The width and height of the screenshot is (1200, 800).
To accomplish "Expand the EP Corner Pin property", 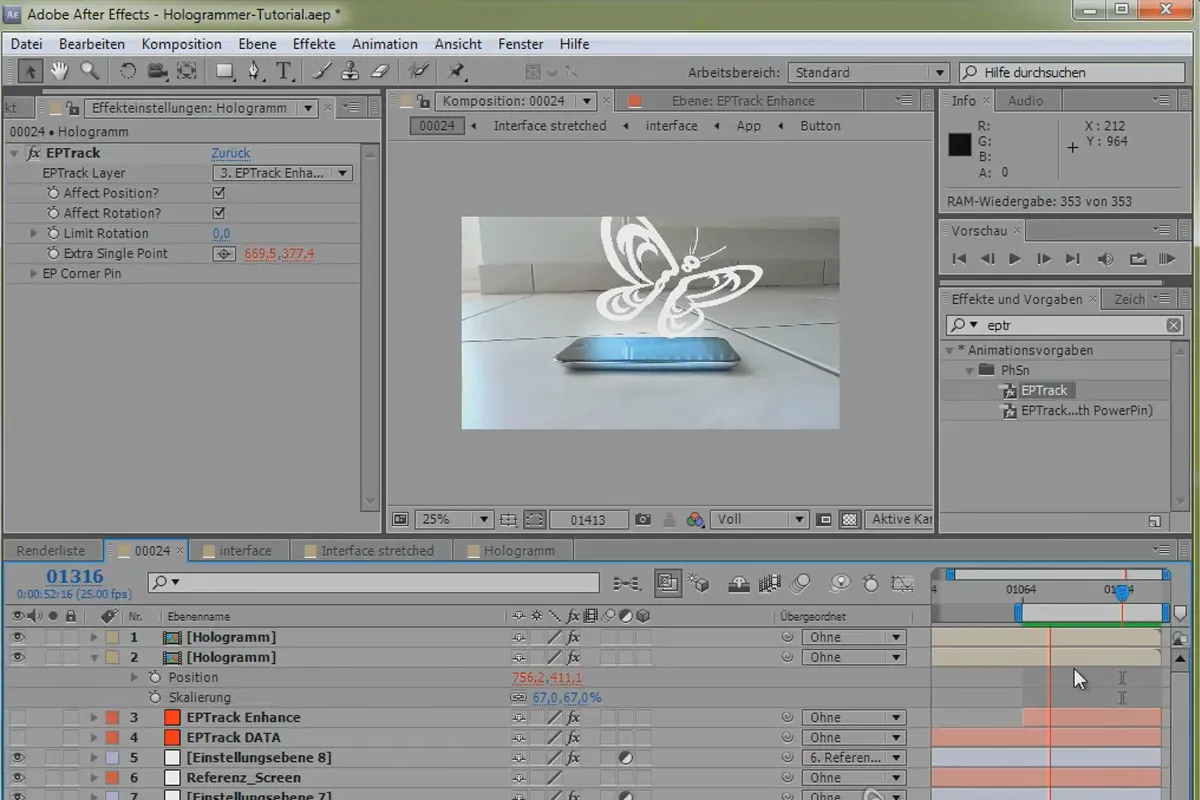I will (x=34, y=273).
